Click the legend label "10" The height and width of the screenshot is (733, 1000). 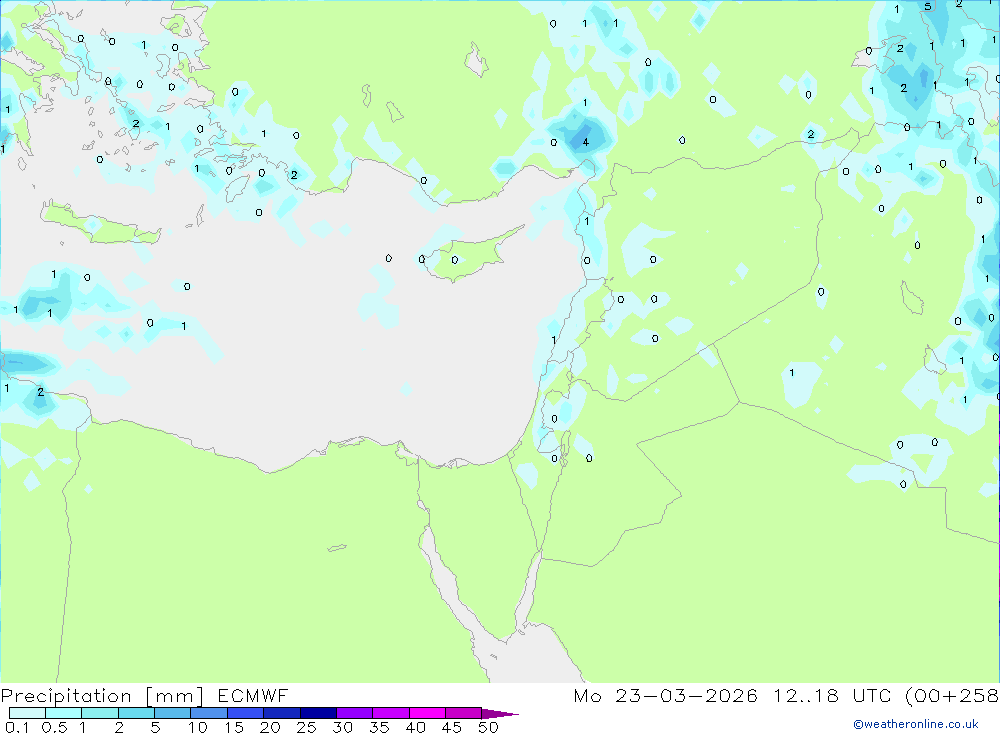point(198,727)
